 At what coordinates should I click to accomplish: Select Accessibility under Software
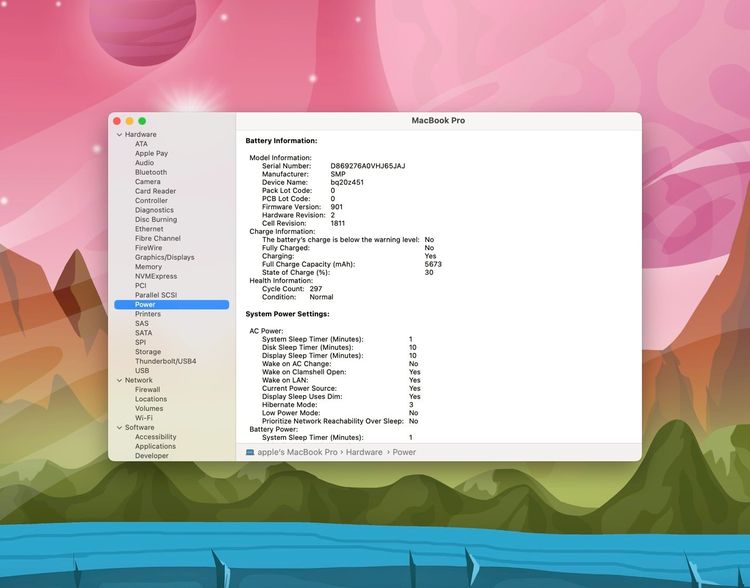tap(155, 437)
